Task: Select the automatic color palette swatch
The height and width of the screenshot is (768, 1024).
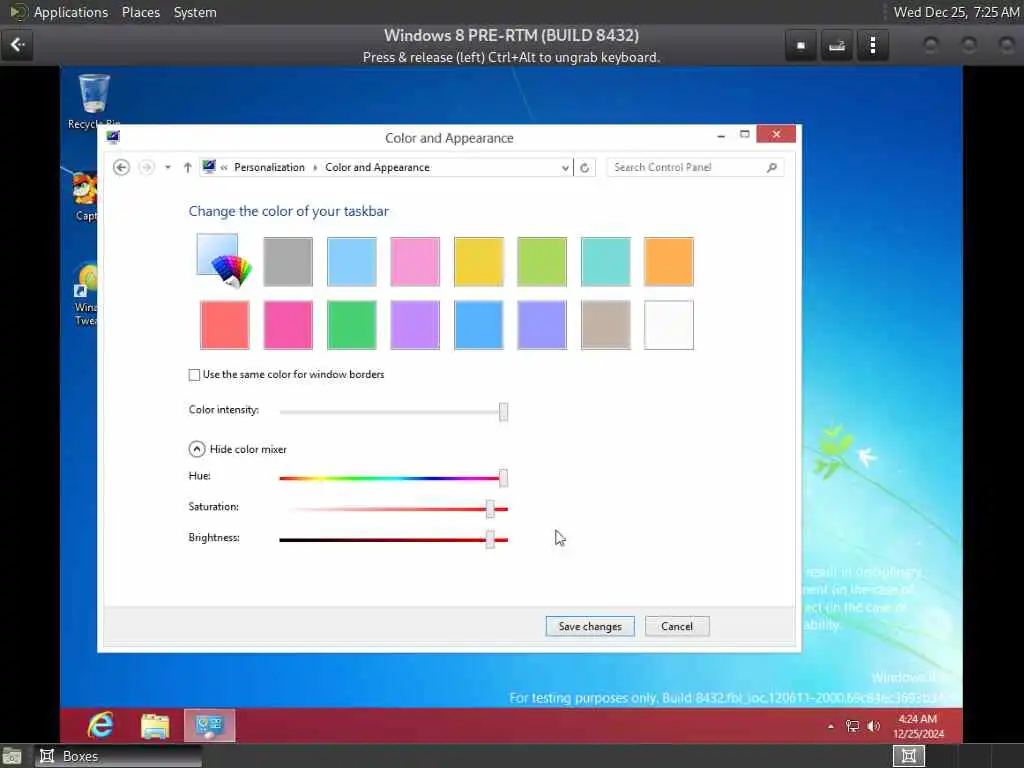Action: click(224, 261)
